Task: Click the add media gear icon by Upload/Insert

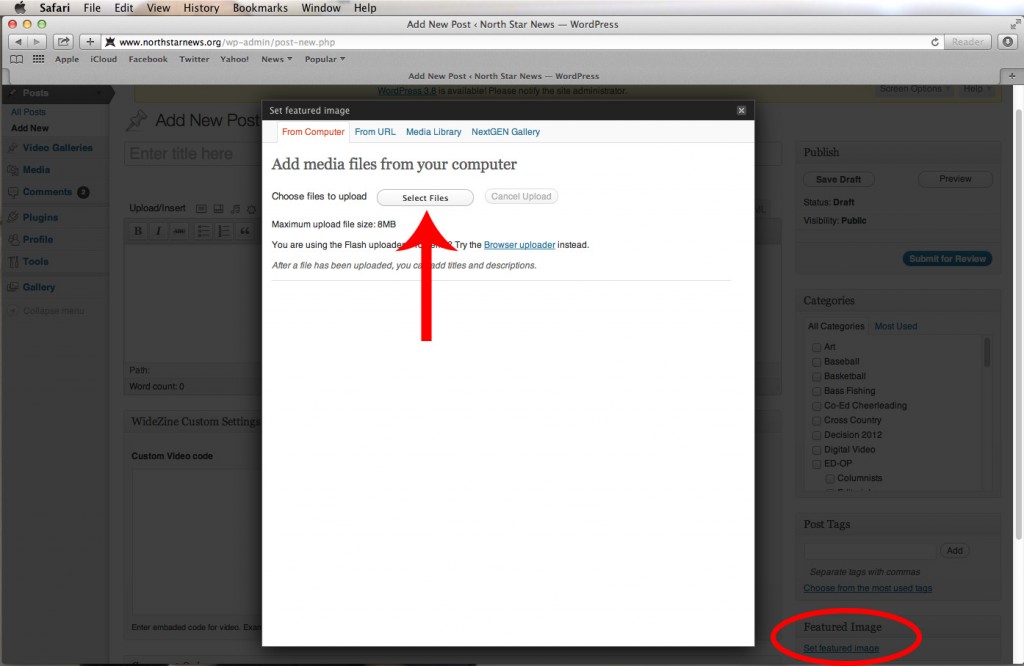Action: (251, 209)
